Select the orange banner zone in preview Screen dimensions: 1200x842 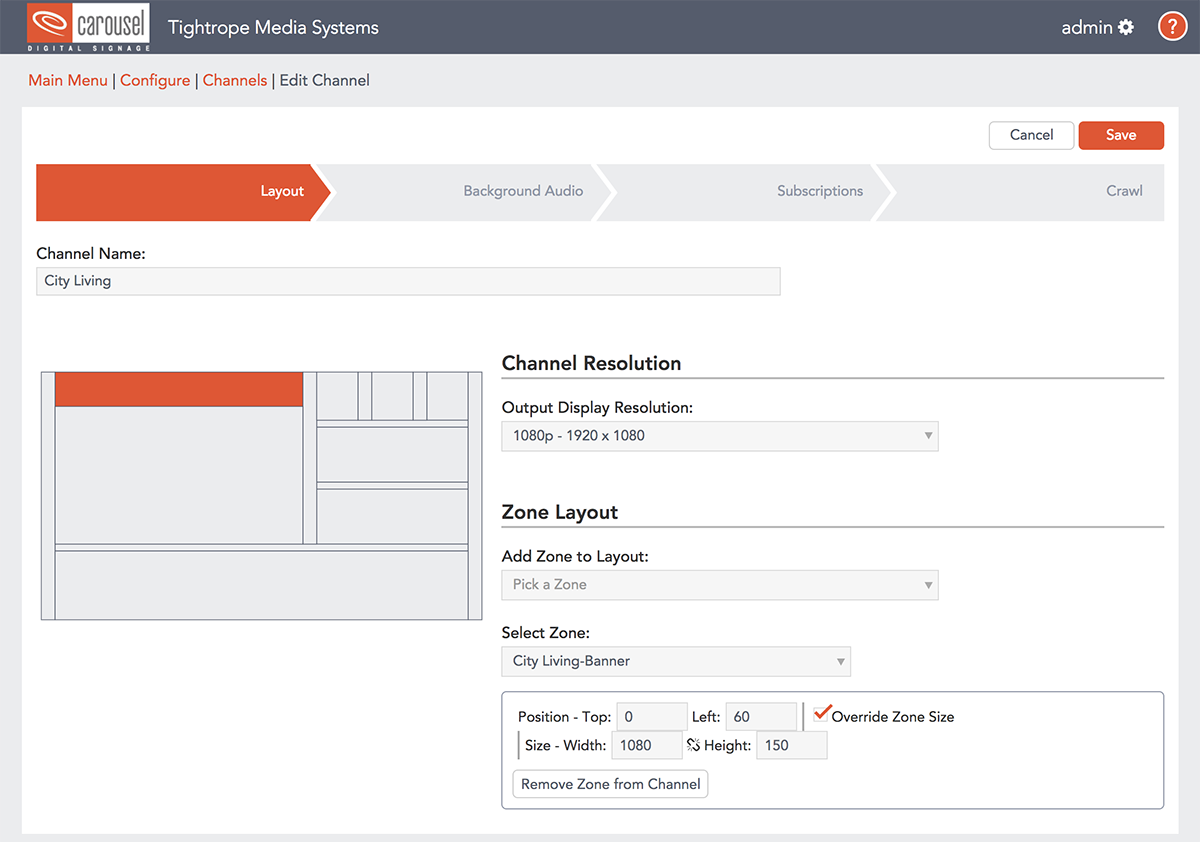pyautogui.click(x=178, y=389)
